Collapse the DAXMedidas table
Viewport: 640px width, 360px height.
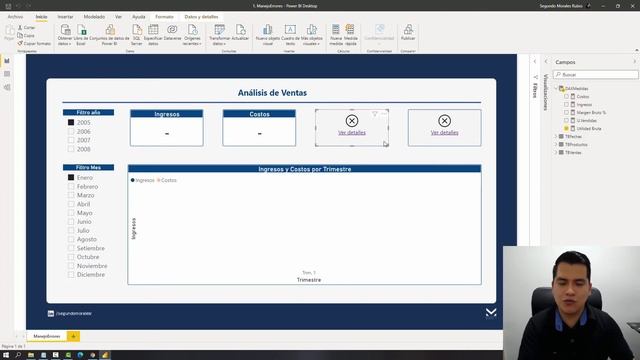click(556, 88)
